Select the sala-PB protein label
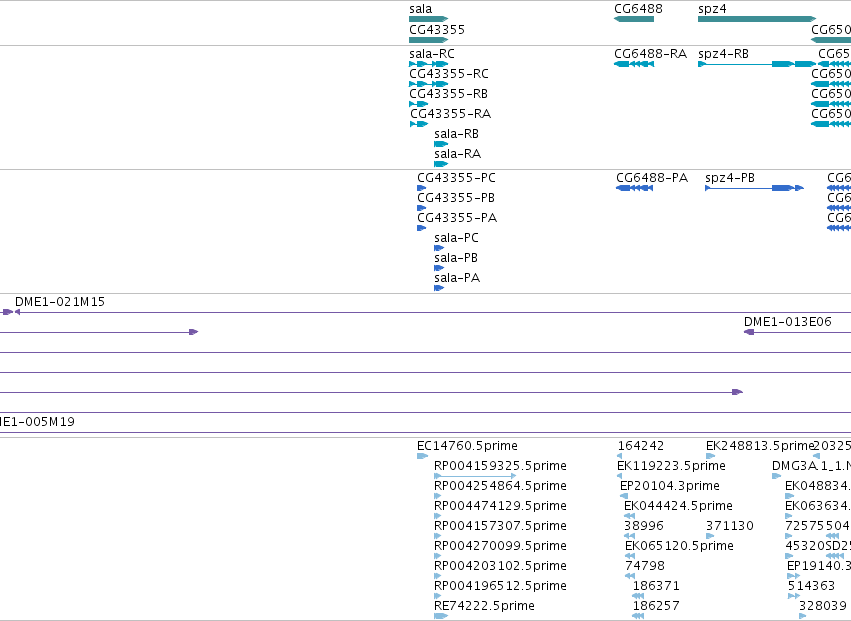Image resolution: width=851 pixels, height=621 pixels. click(x=456, y=258)
